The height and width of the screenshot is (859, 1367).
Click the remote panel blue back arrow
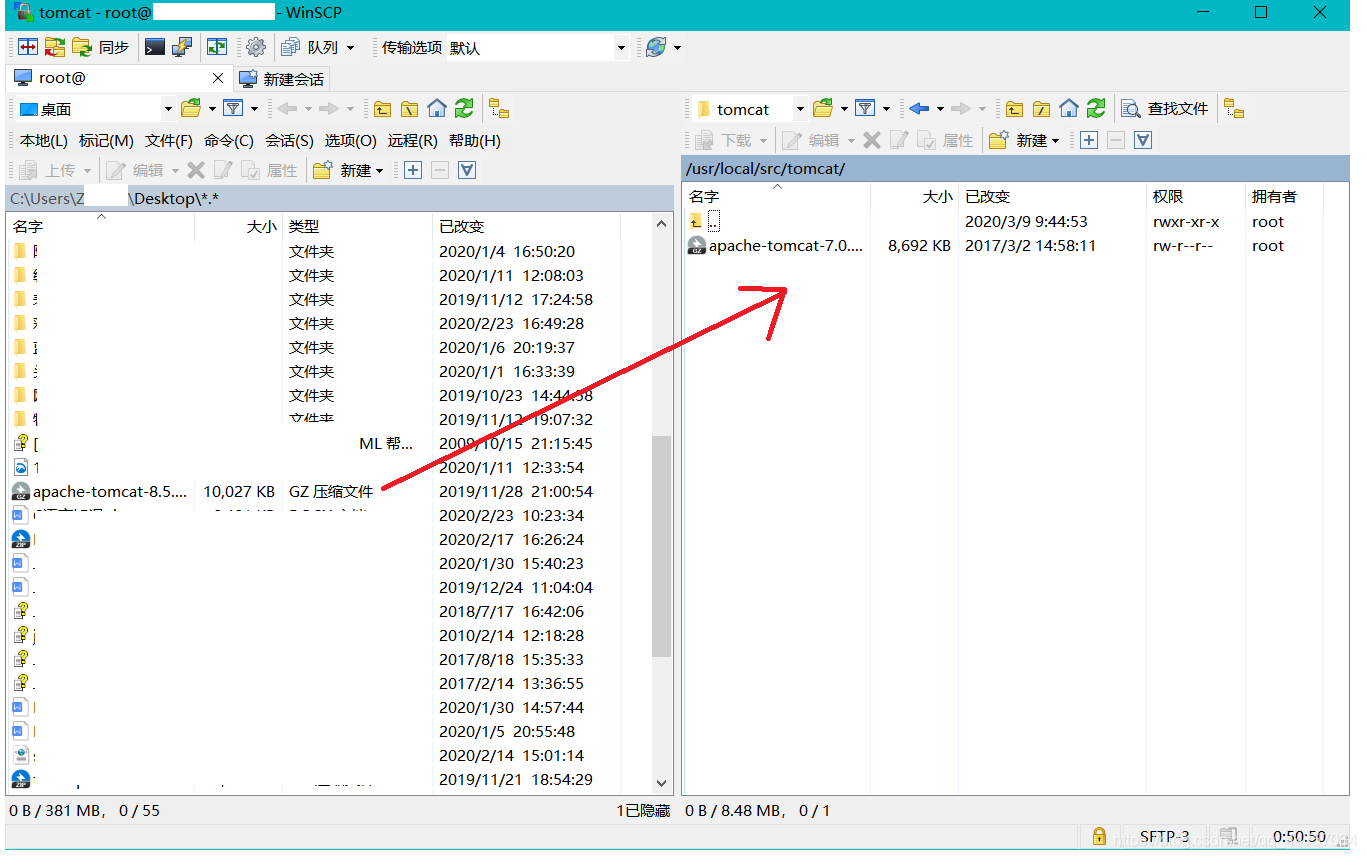pyautogui.click(x=920, y=108)
